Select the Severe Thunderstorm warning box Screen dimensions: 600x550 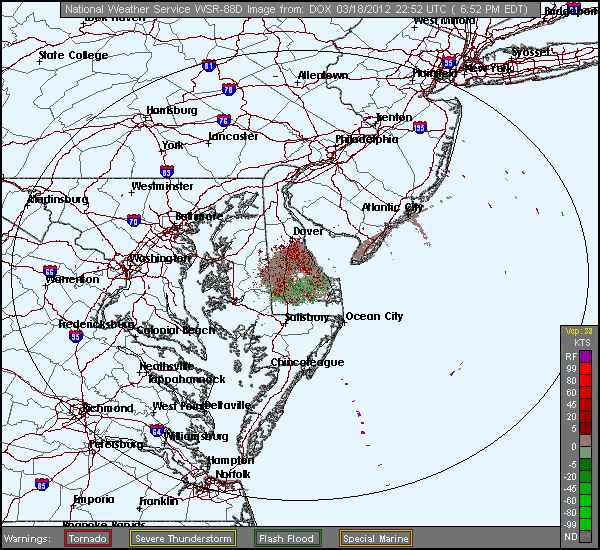coord(183,538)
